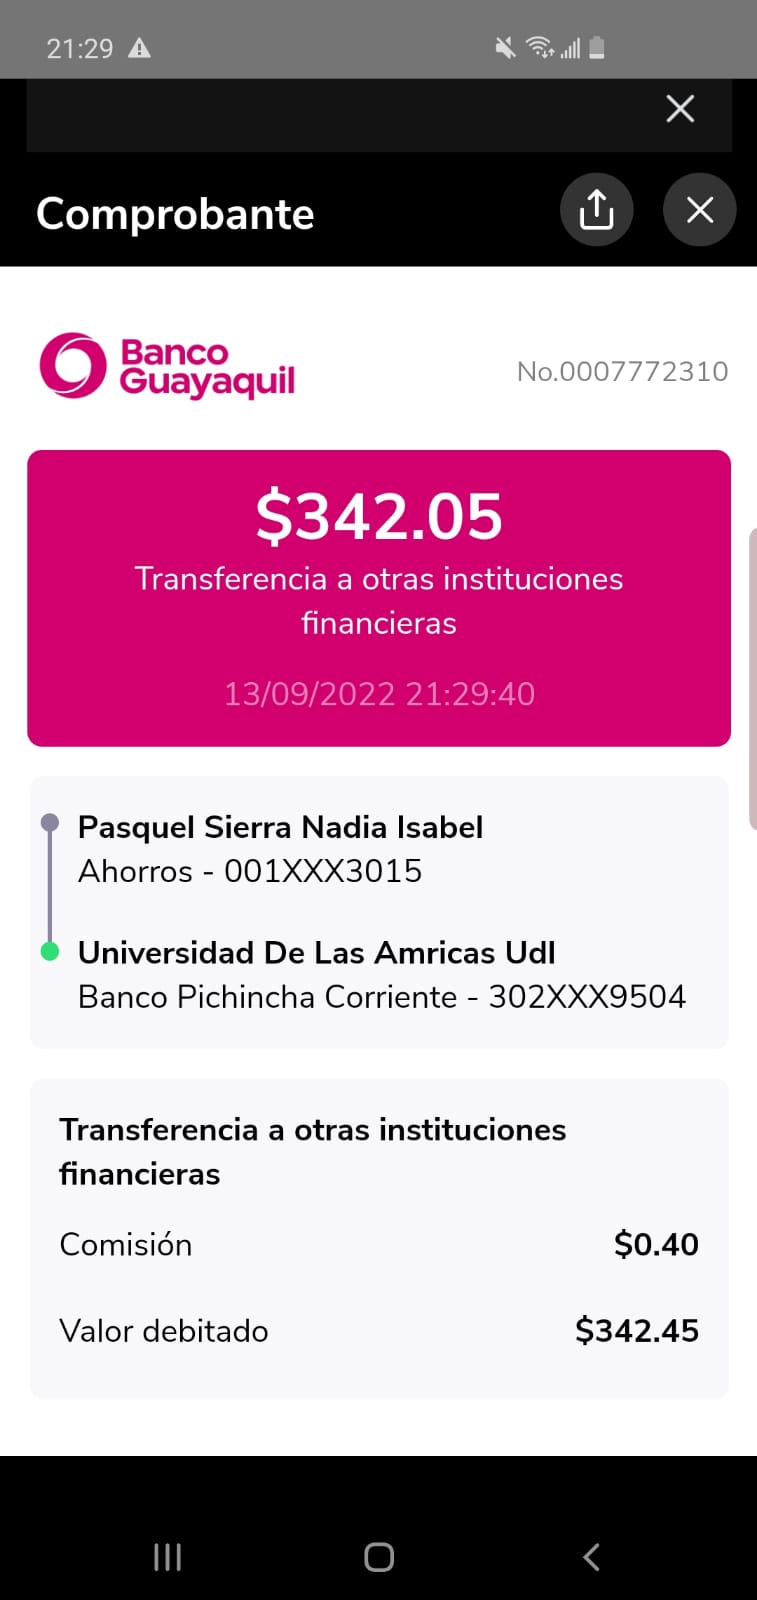Screen dimensions: 757x1600
Task: Tap the Banco Guayaquil logo
Action: click(168, 367)
